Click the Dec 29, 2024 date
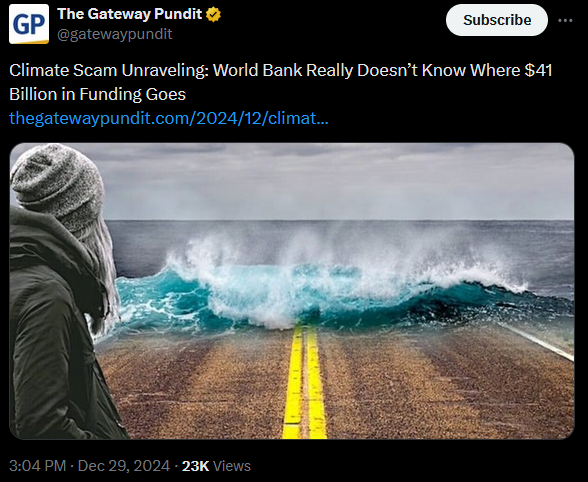This screenshot has height=482, width=588. click(x=124, y=466)
